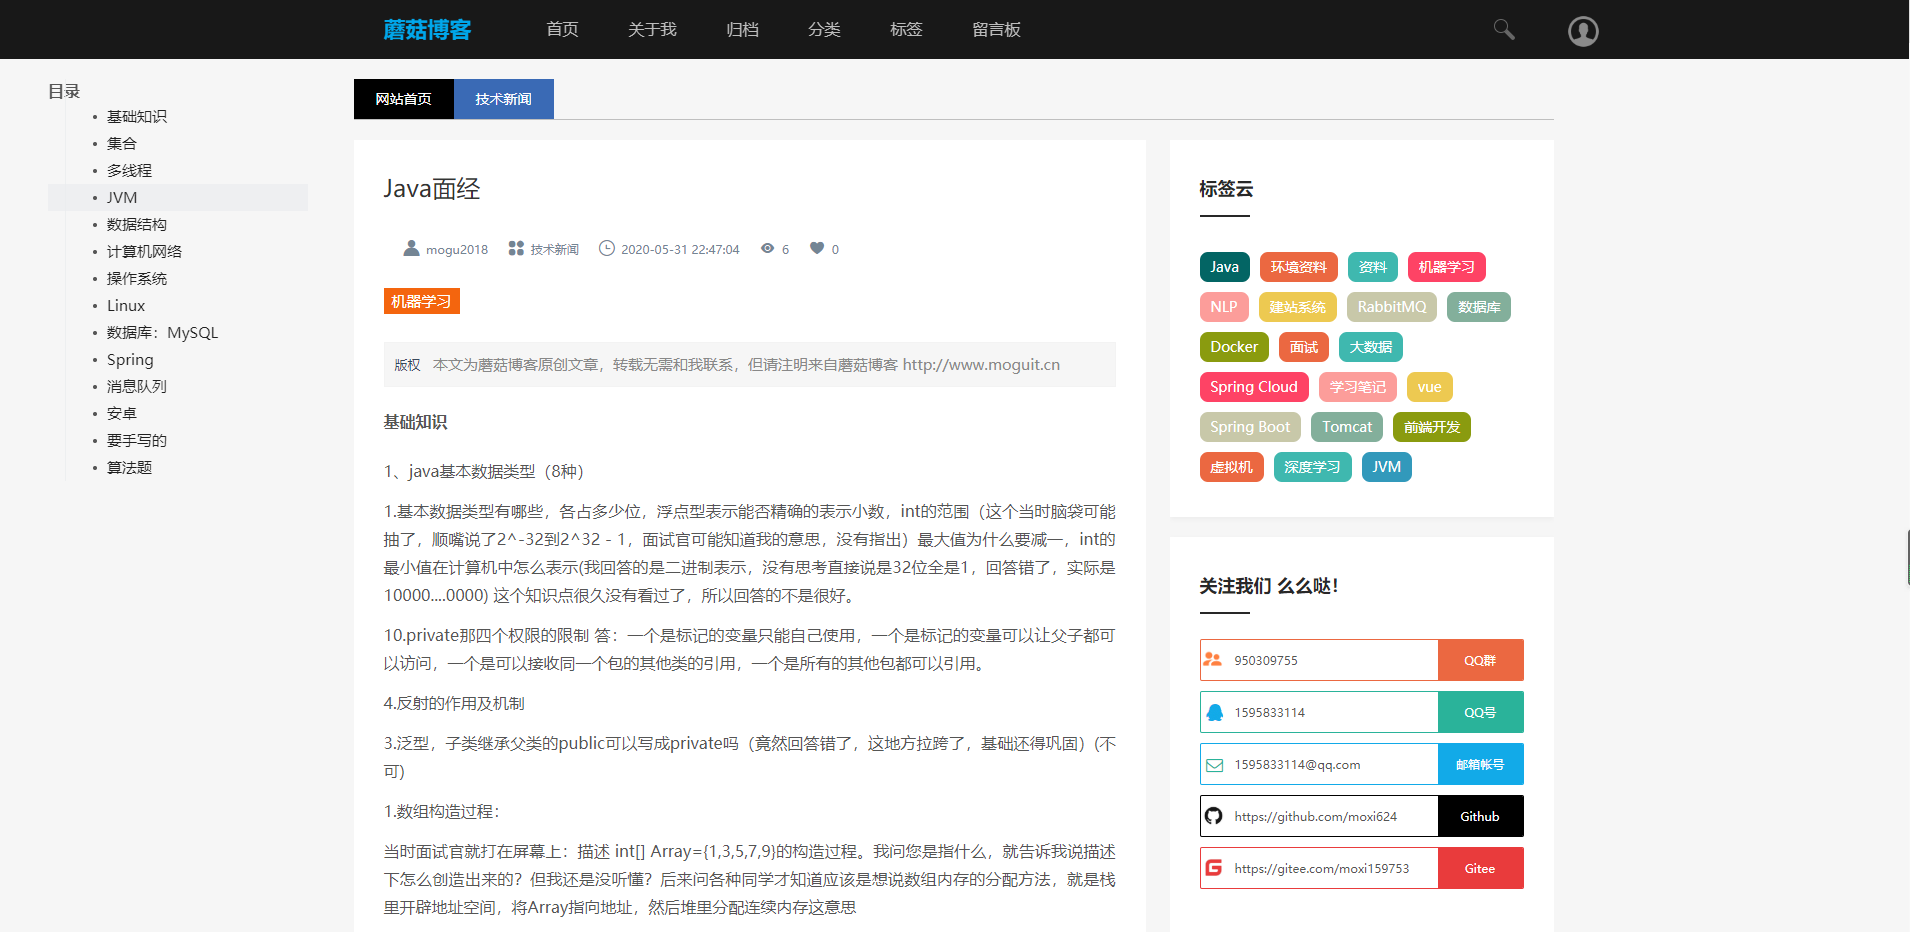The width and height of the screenshot is (1910, 932).
Task: Open the Github button link
Action: pyautogui.click(x=1481, y=816)
